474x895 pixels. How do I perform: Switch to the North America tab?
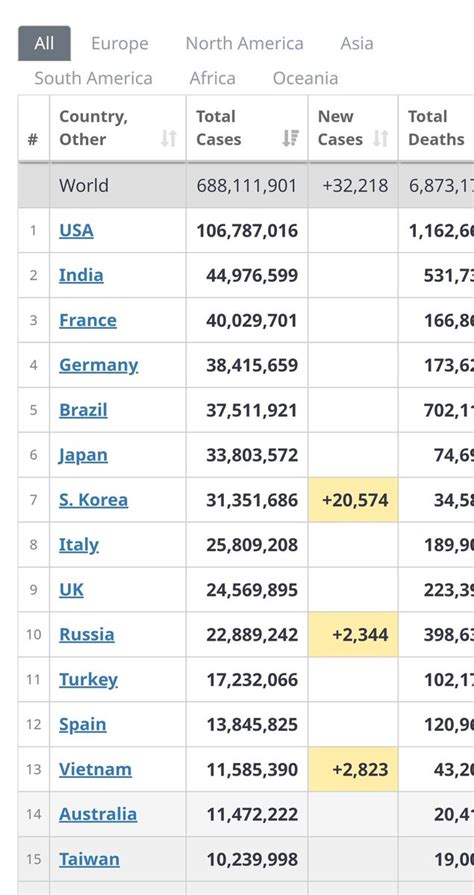pos(244,43)
